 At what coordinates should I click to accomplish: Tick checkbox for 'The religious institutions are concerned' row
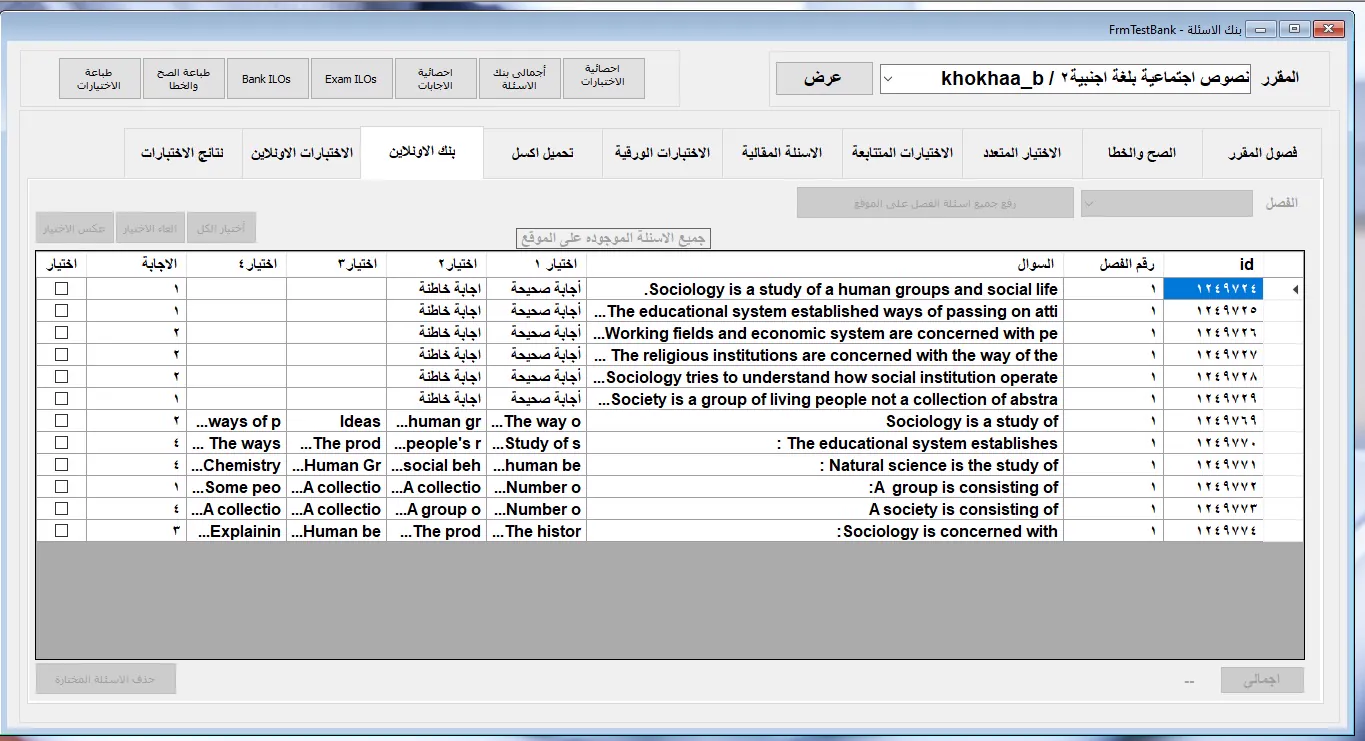pos(62,355)
